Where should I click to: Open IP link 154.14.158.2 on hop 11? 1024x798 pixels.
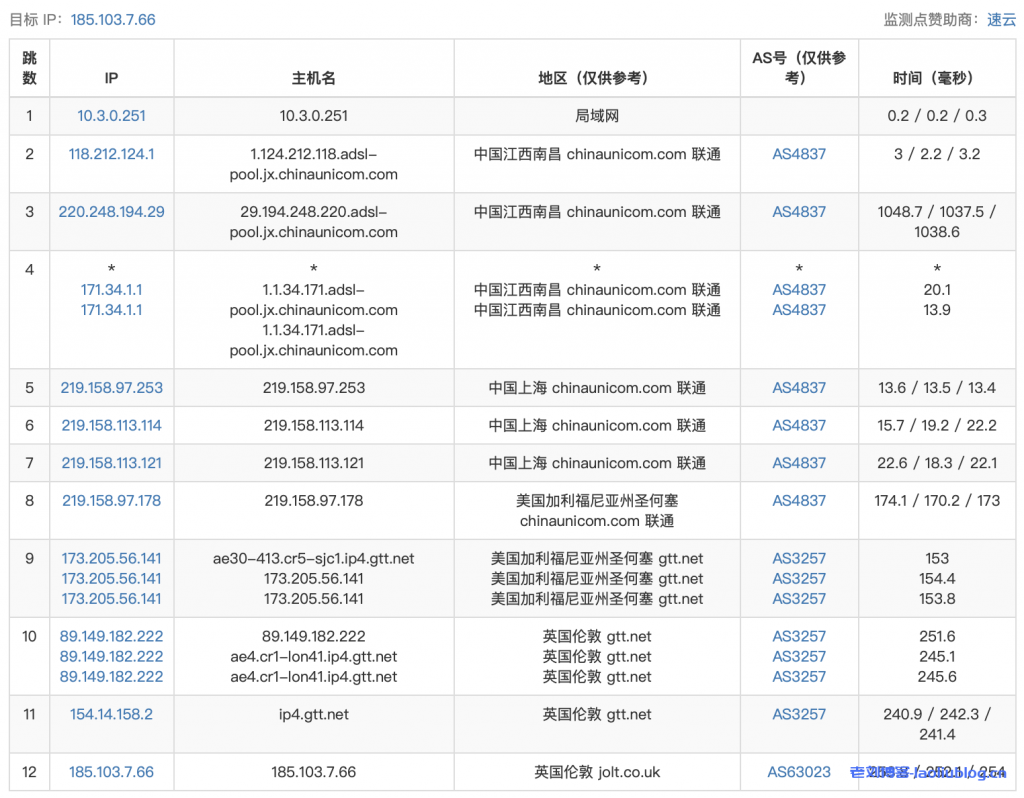[110, 714]
